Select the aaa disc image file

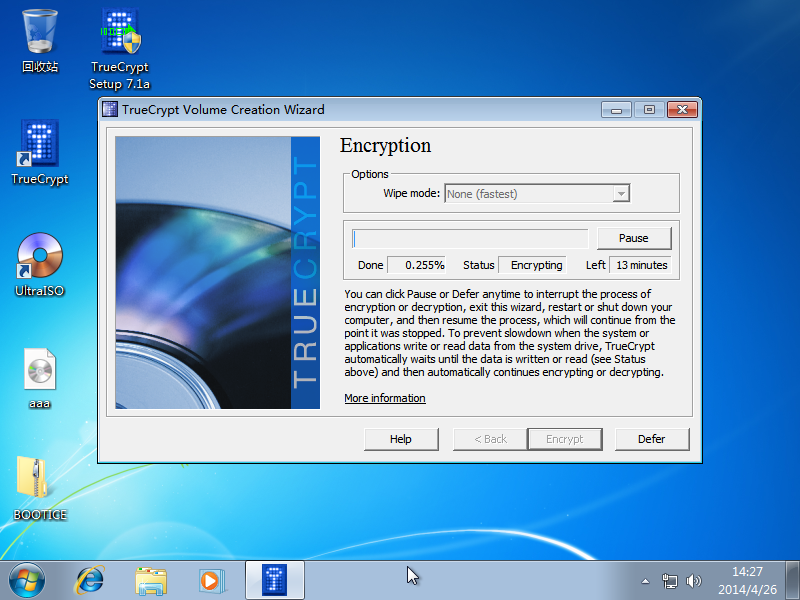pos(40,378)
